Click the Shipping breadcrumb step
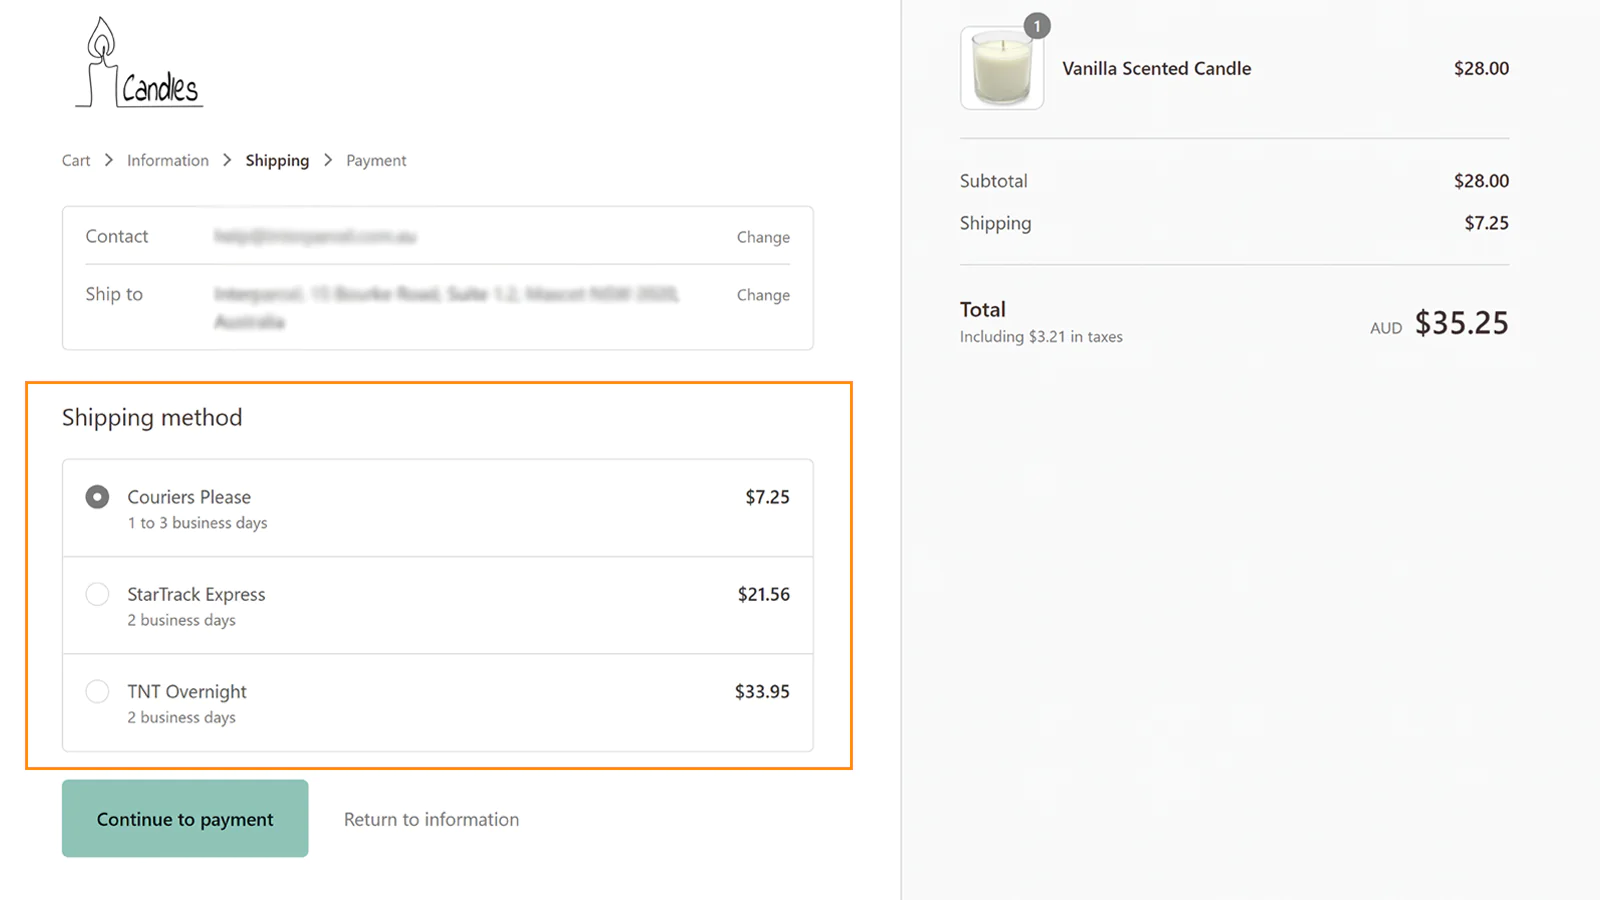1600x900 pixels. pos(277,160)
